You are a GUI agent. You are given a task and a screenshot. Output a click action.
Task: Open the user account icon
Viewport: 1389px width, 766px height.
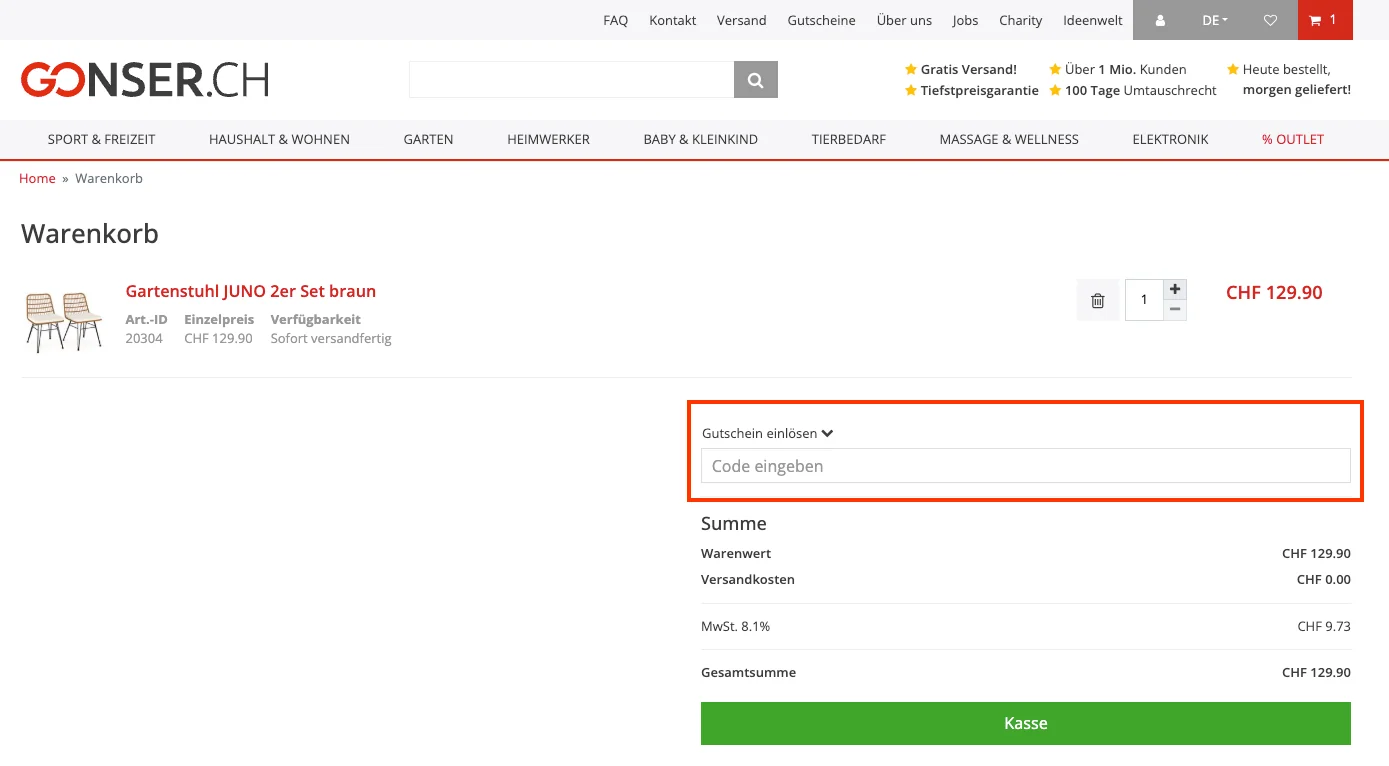(x=1160, y=20)
